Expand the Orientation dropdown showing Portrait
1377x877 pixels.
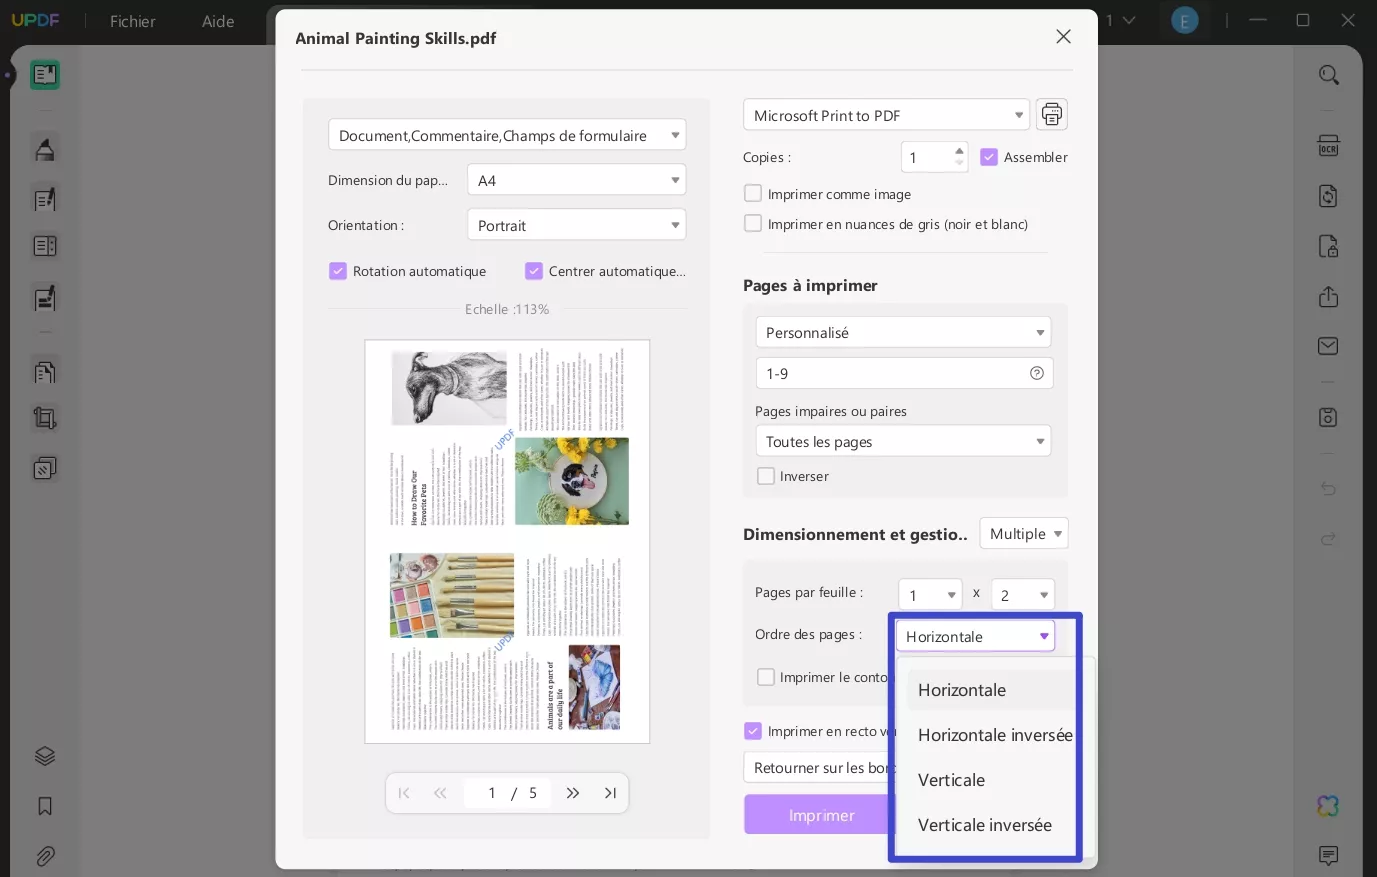576,225
